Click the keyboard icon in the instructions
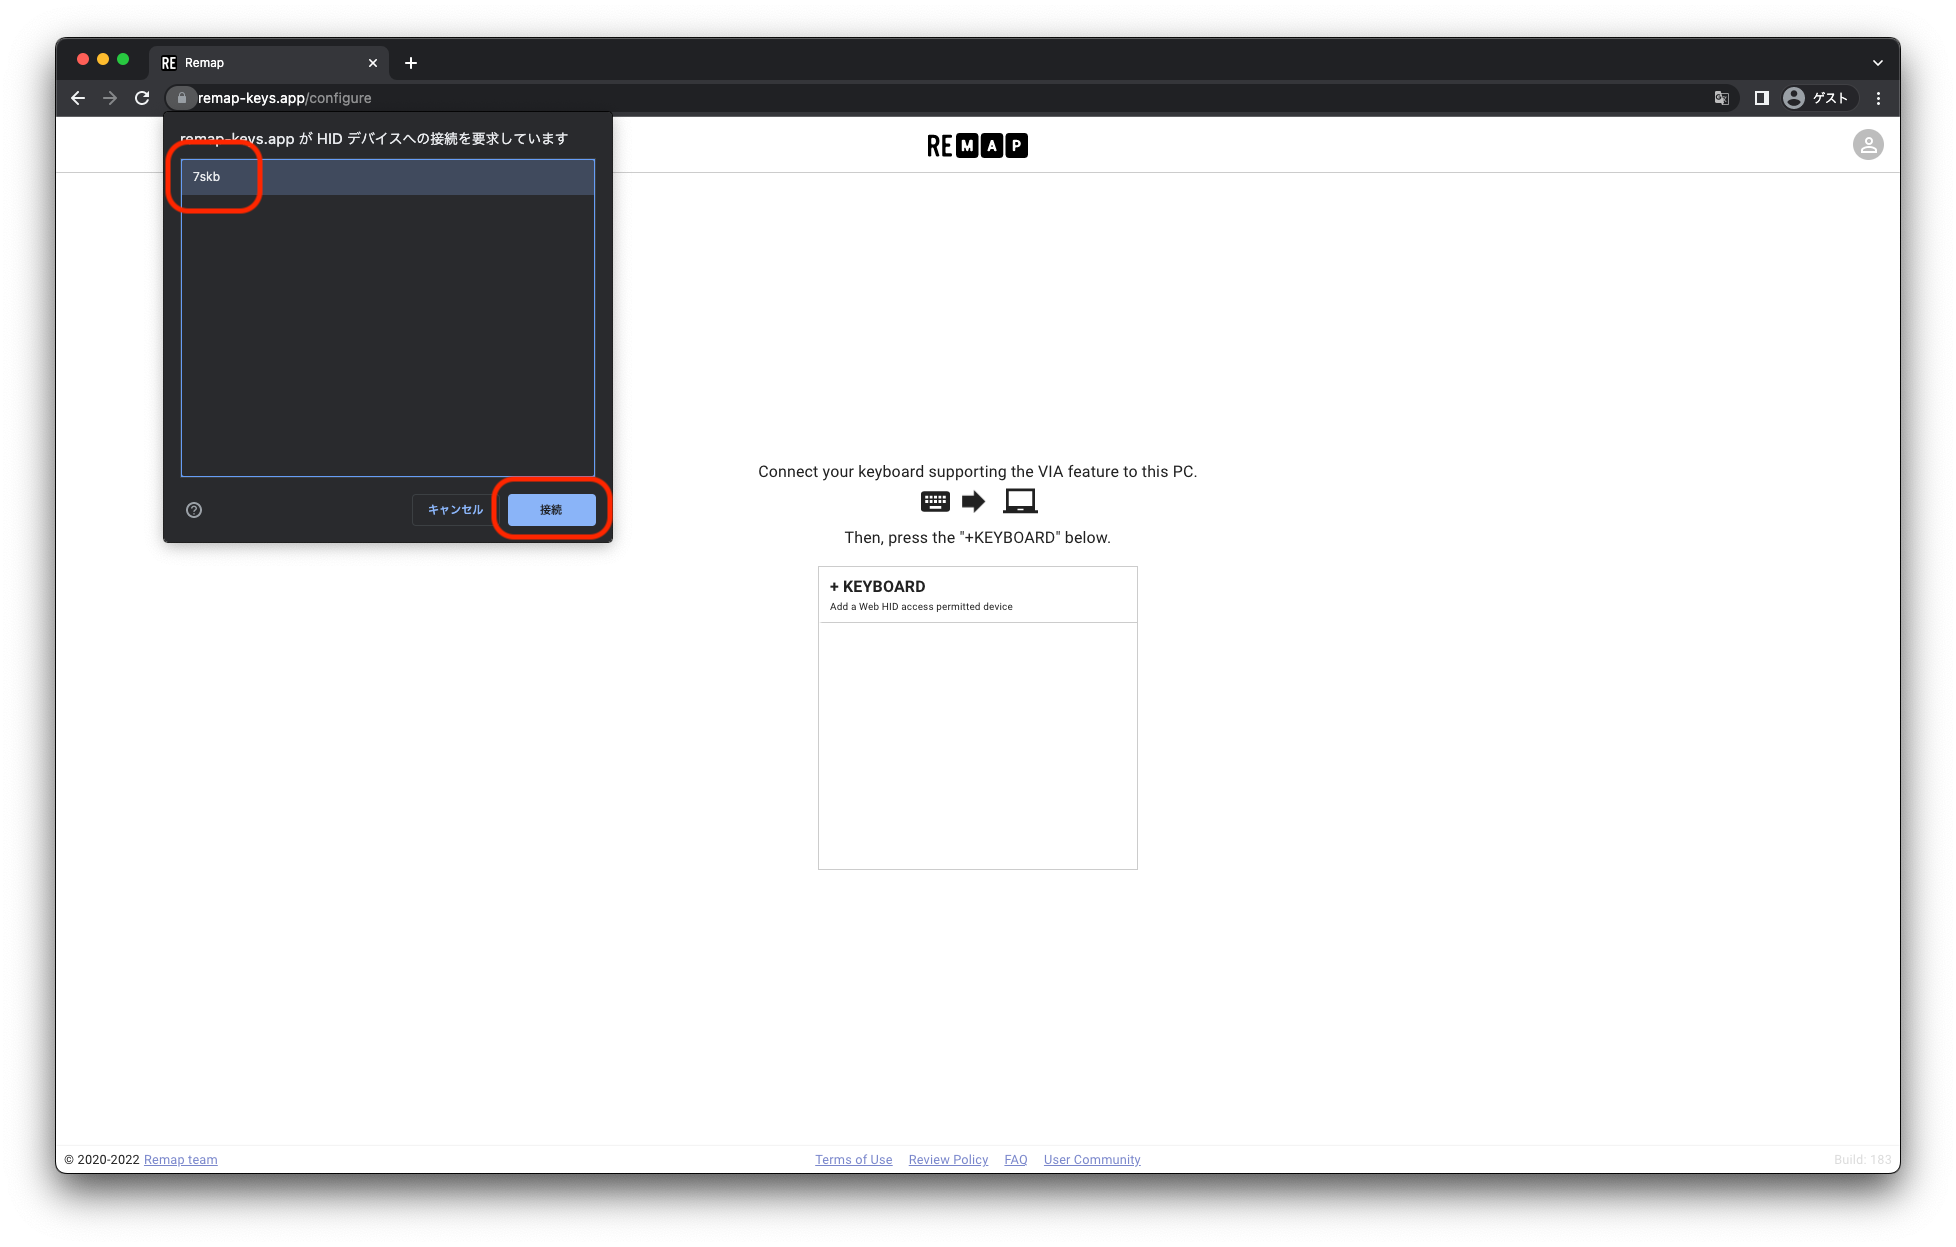 point(935,501)
